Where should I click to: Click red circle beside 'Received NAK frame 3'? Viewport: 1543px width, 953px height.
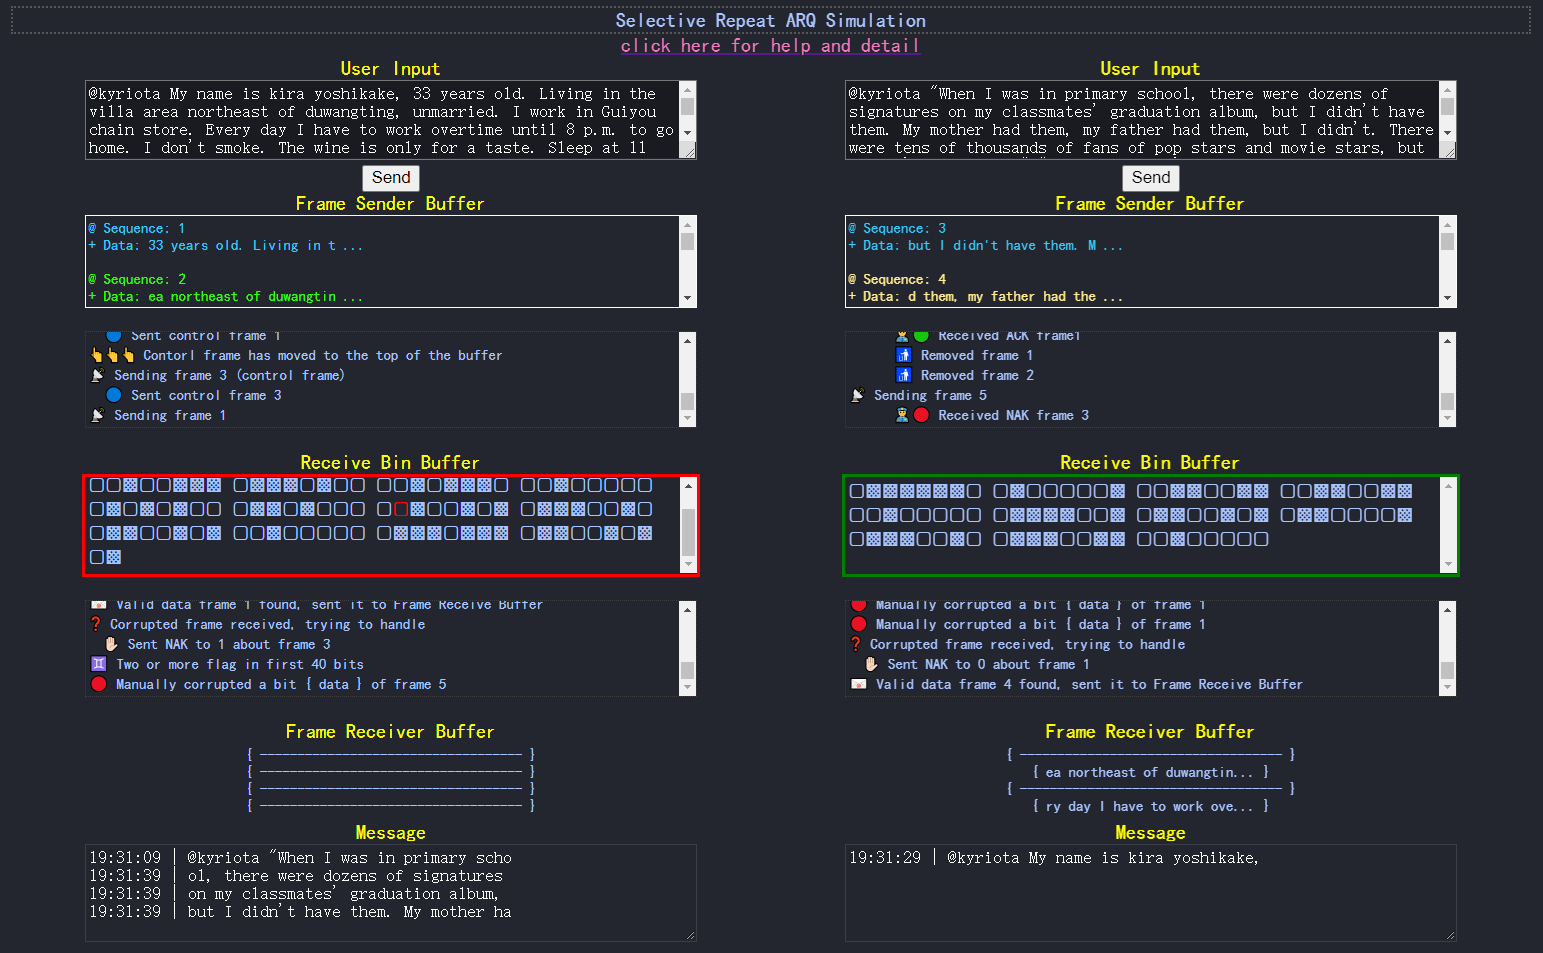click(921, 415)
